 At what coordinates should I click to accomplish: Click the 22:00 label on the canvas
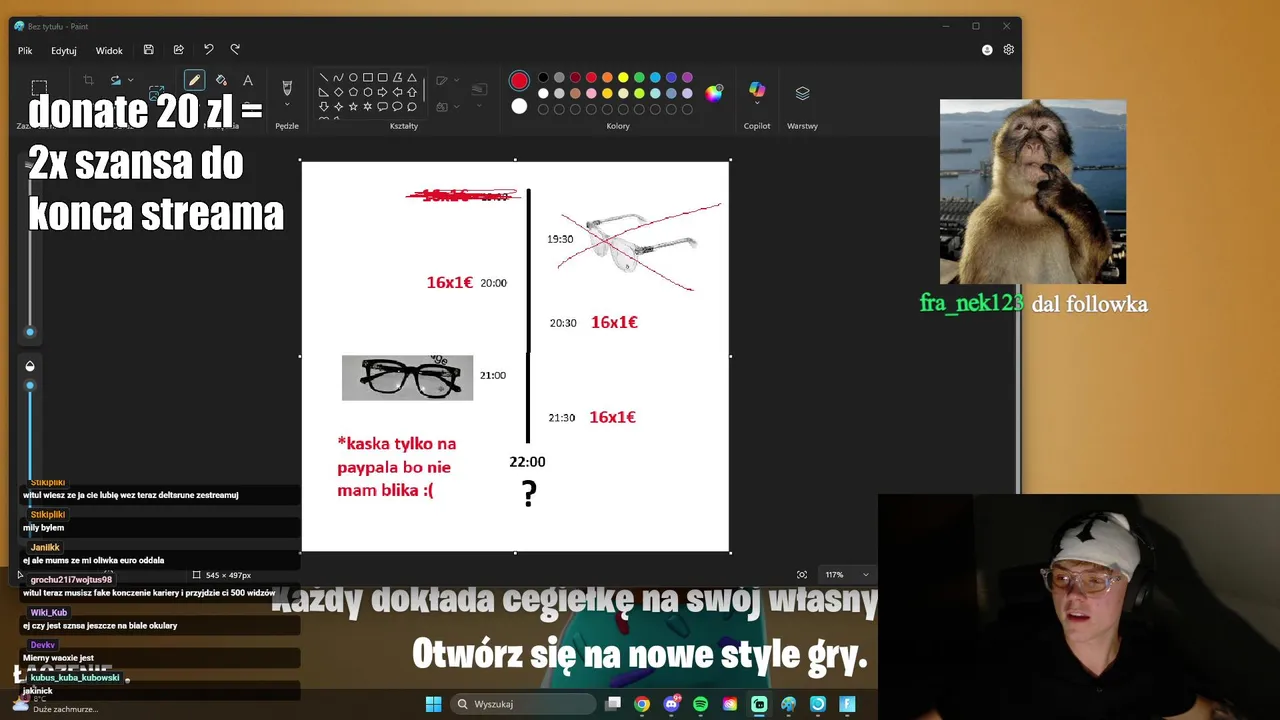click(527, 462)
